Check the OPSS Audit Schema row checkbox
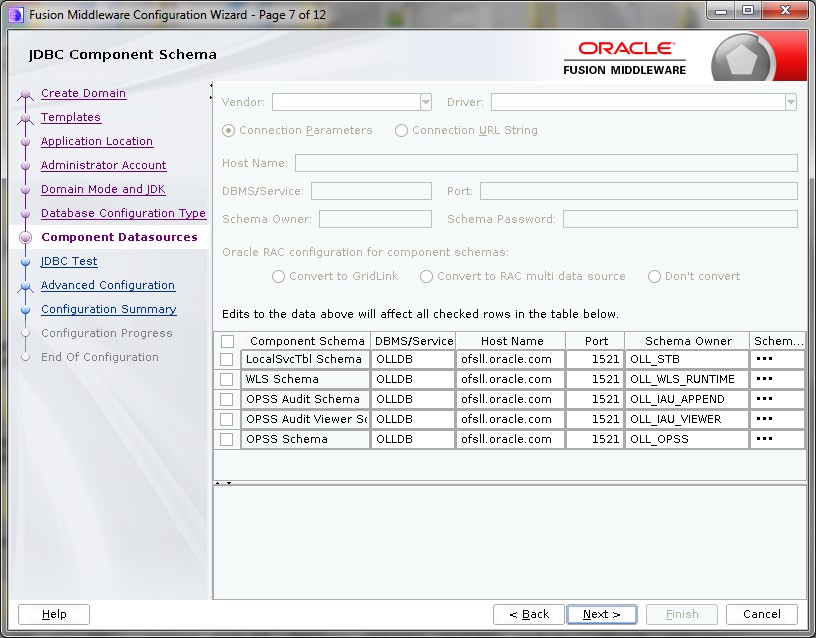The height and width of the screenshot is (638, 816). (226, 399)
